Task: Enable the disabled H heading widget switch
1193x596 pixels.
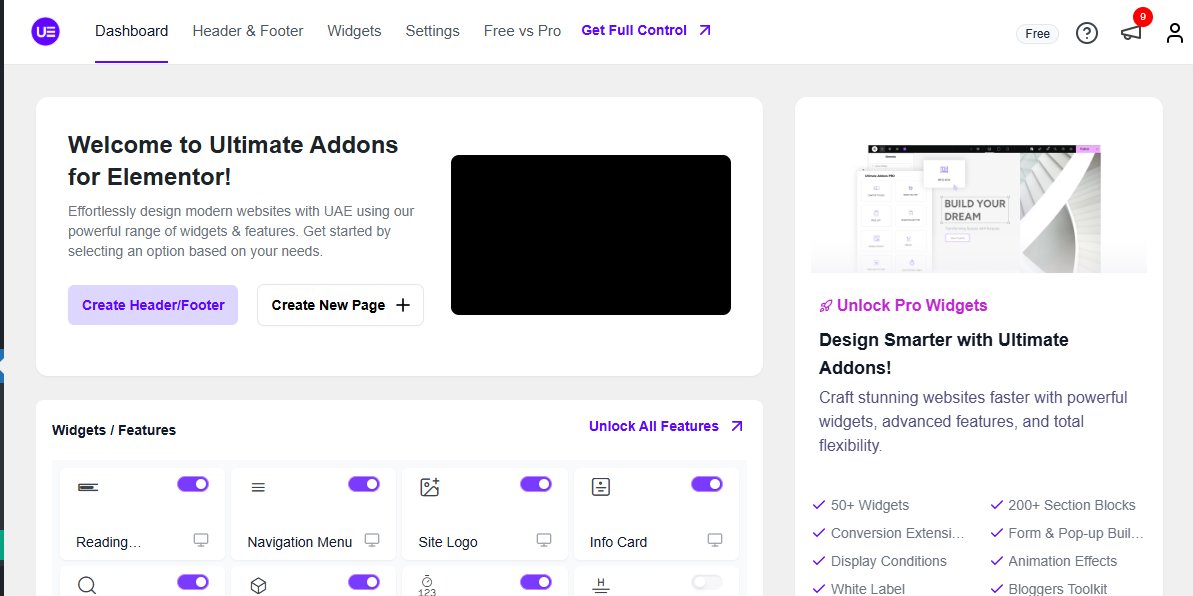Action: click(707, 582)
